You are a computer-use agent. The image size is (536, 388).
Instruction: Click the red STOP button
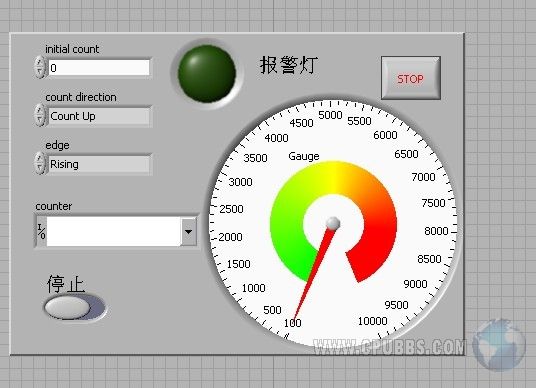tap(411, 78)
